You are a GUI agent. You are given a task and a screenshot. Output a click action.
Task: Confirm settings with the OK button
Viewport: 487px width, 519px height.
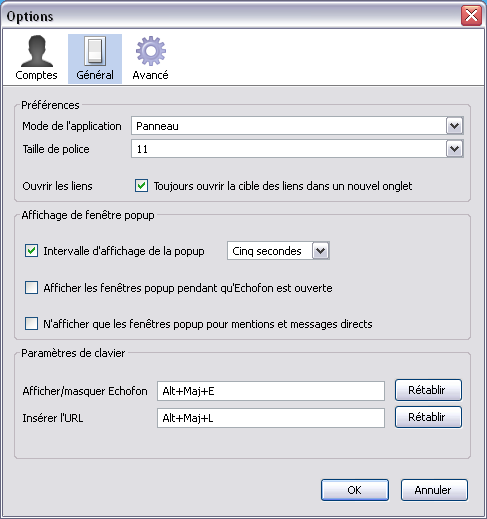[355, 490]
